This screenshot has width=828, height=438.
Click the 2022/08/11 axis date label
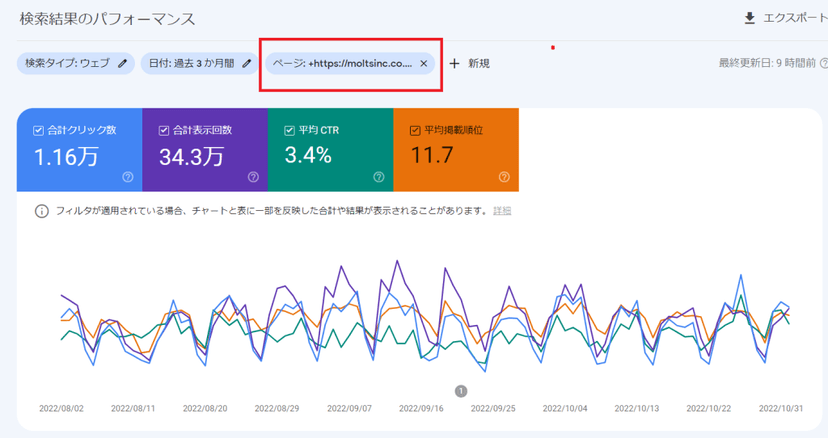click(x=133, y=408)
